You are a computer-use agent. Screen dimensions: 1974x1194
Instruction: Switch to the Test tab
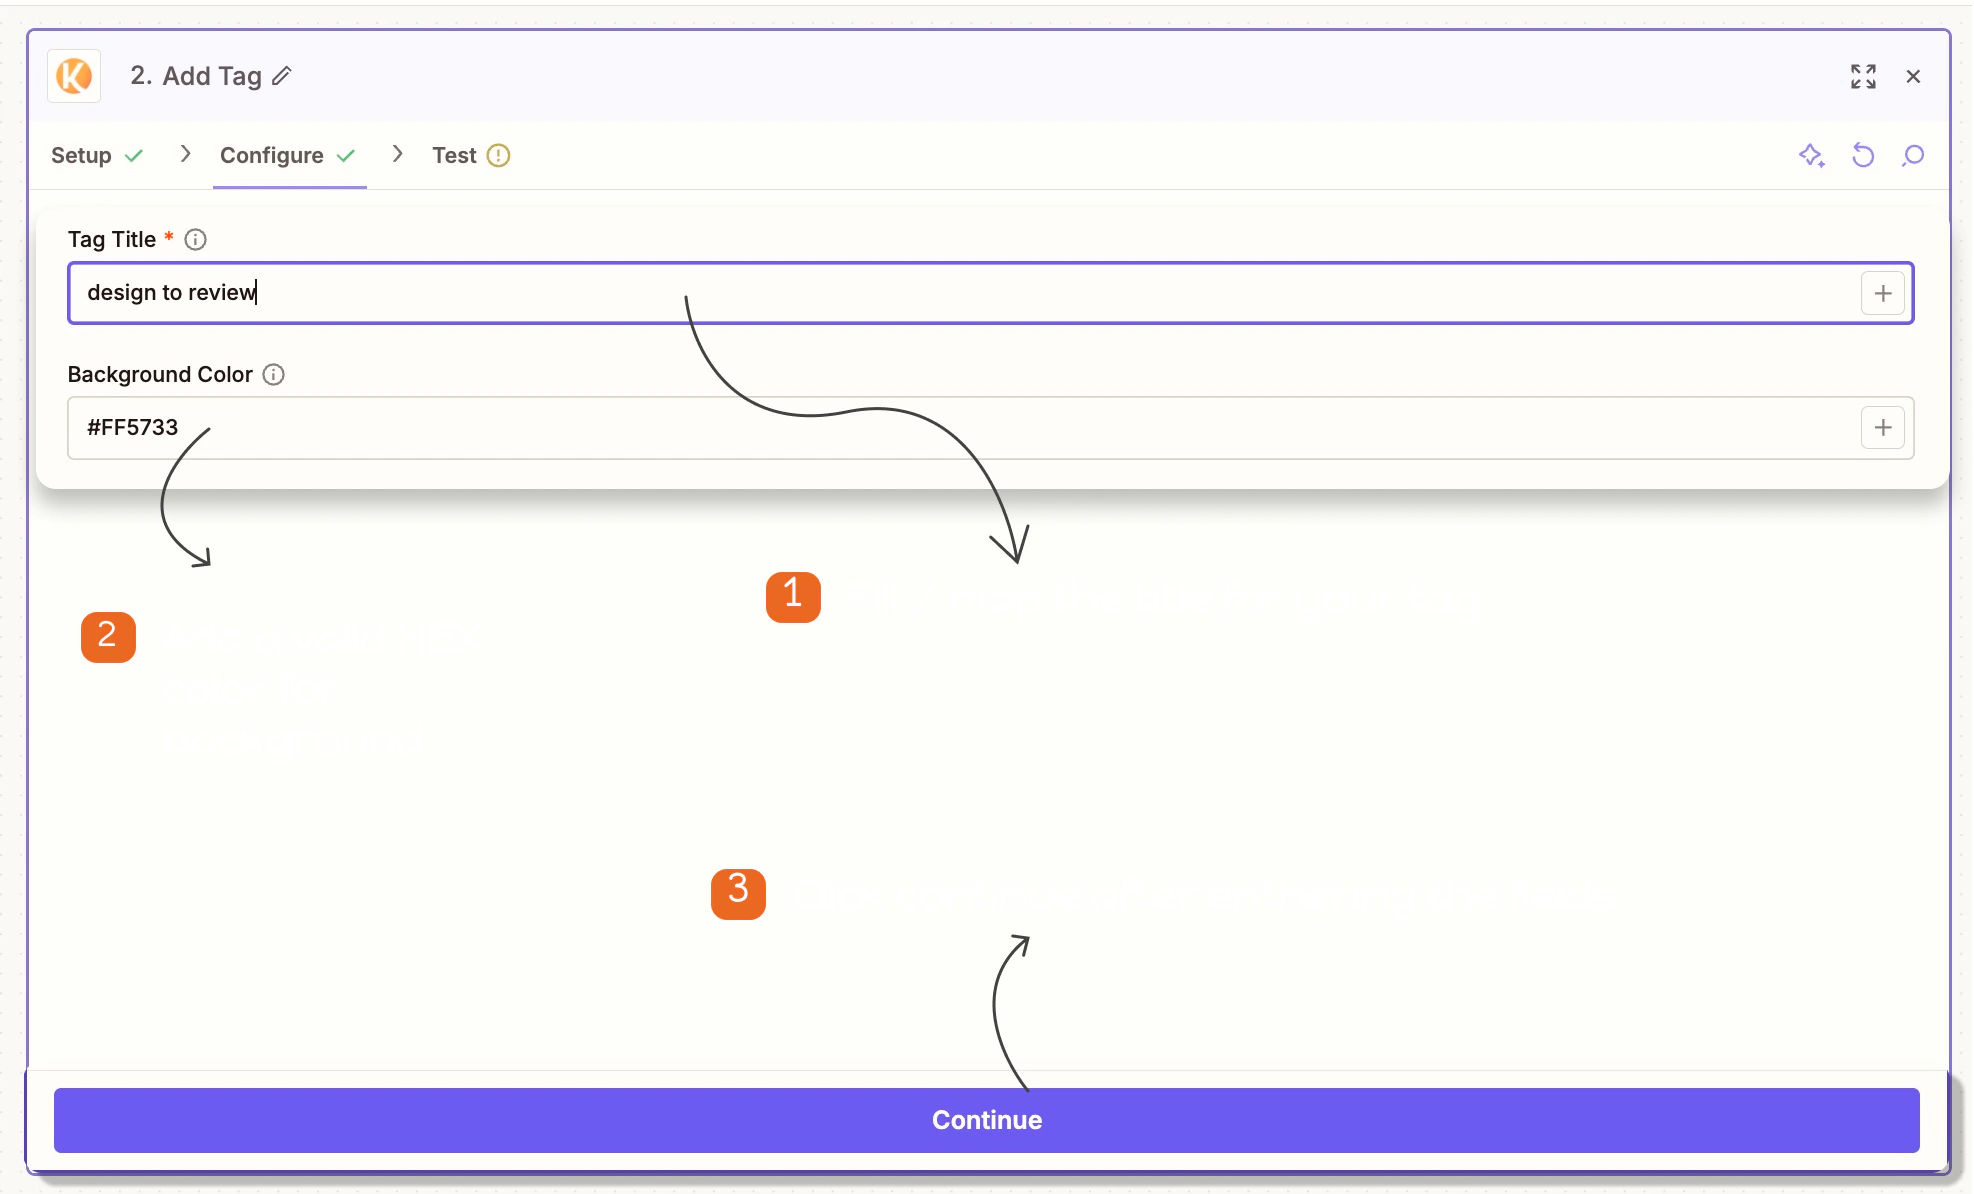point(471,156)
